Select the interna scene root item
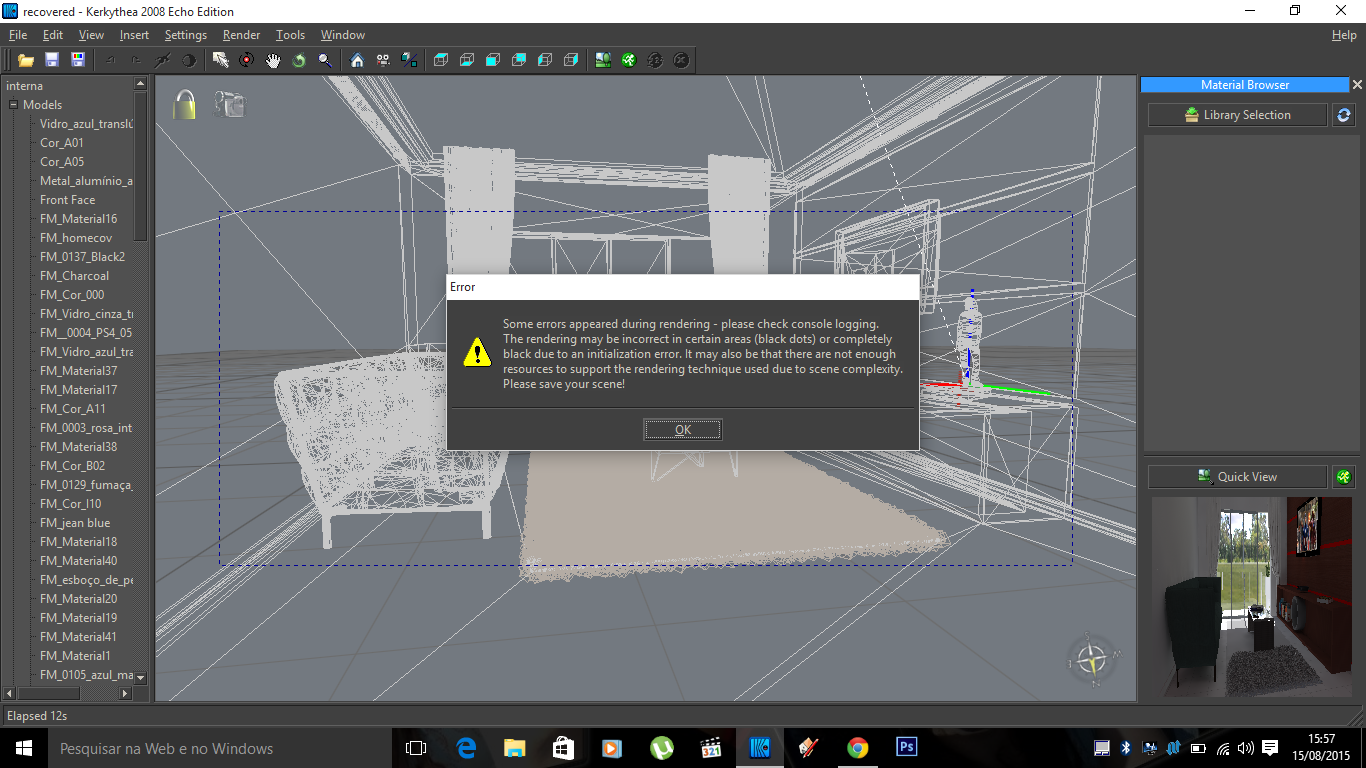This screenshot has width=1366, height=768. point(25,86)
